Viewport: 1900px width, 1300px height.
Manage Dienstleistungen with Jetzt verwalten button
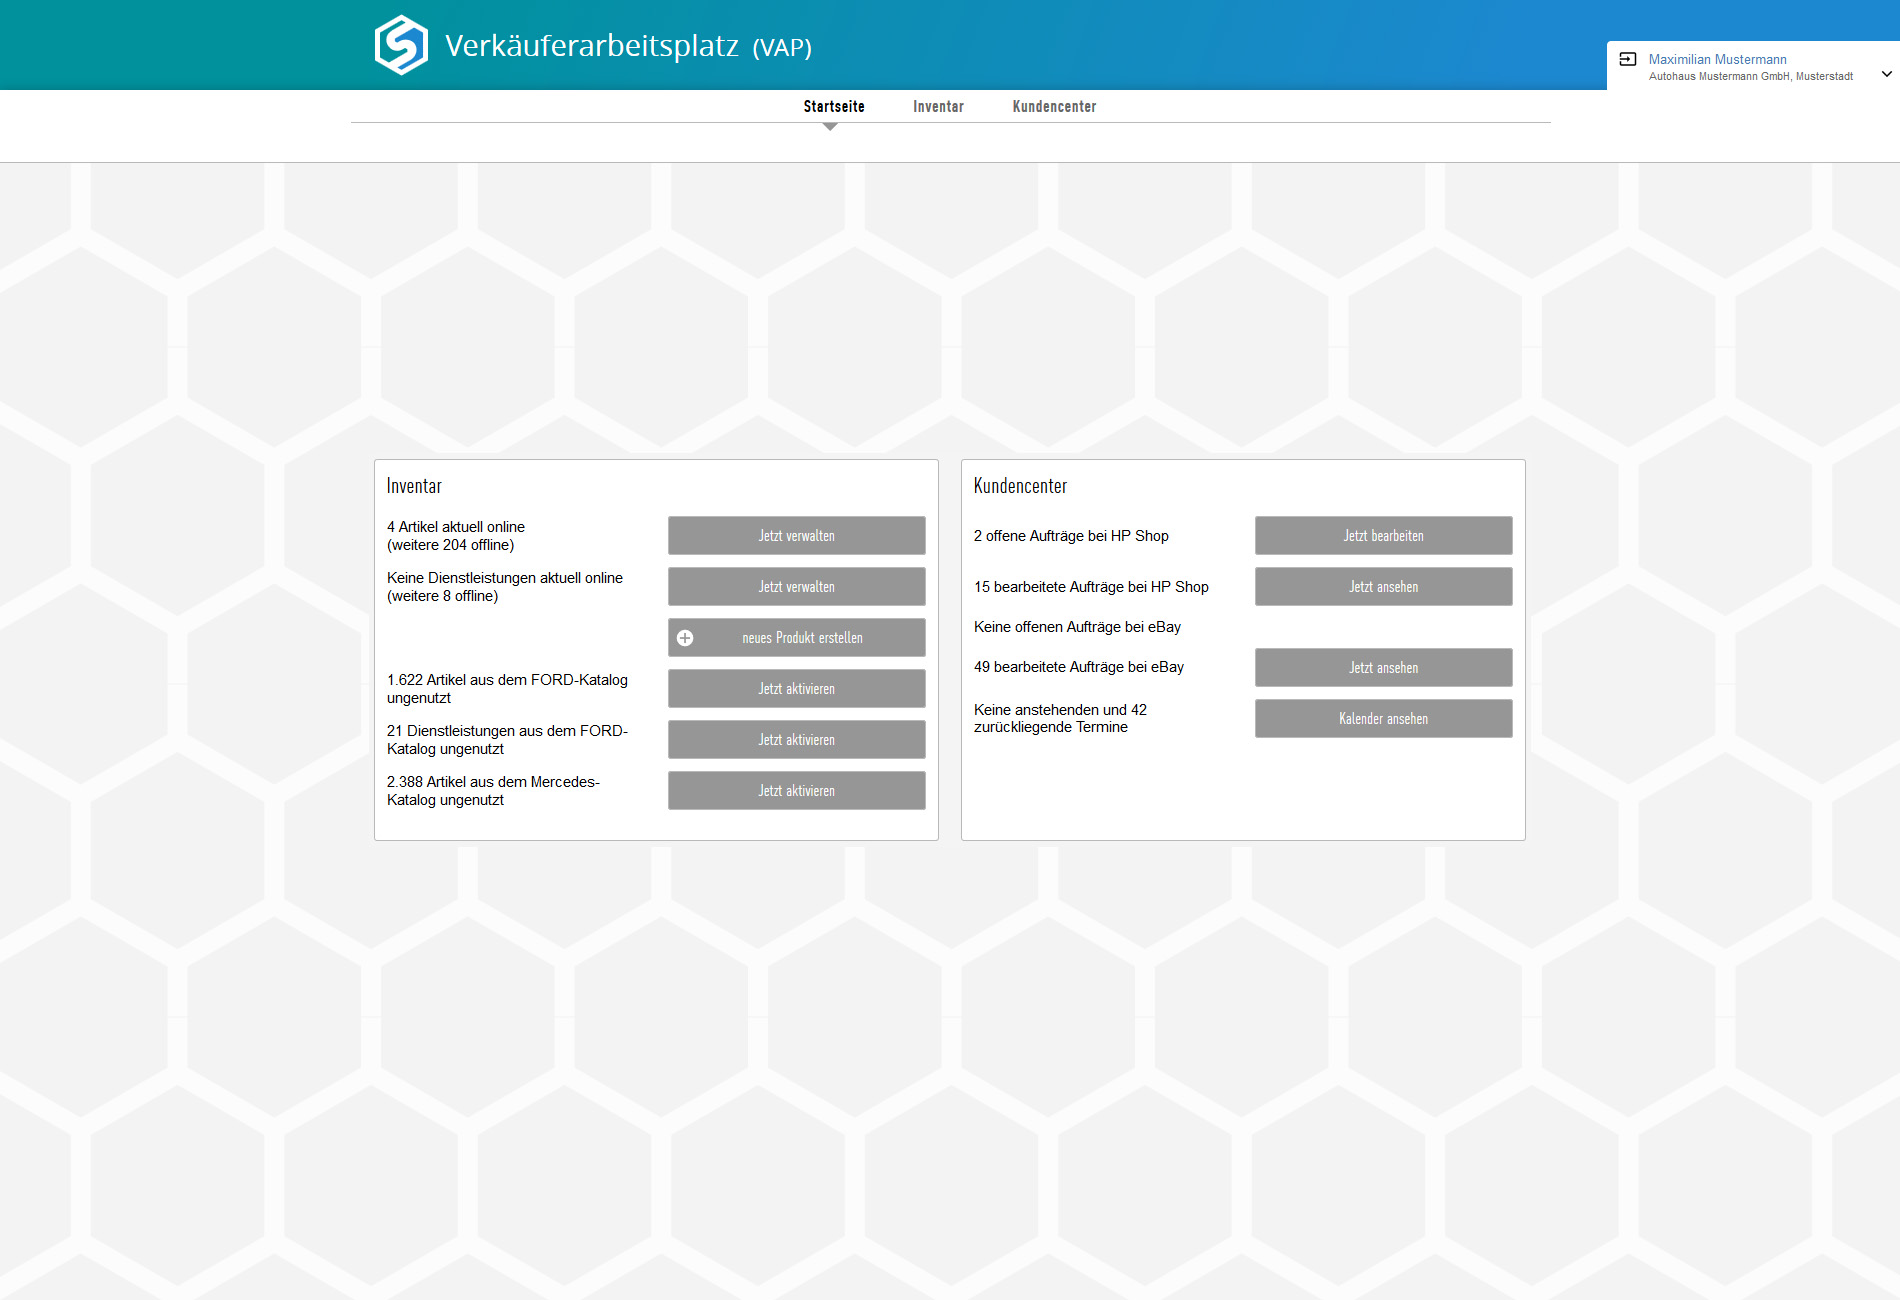tap(796, 587)
